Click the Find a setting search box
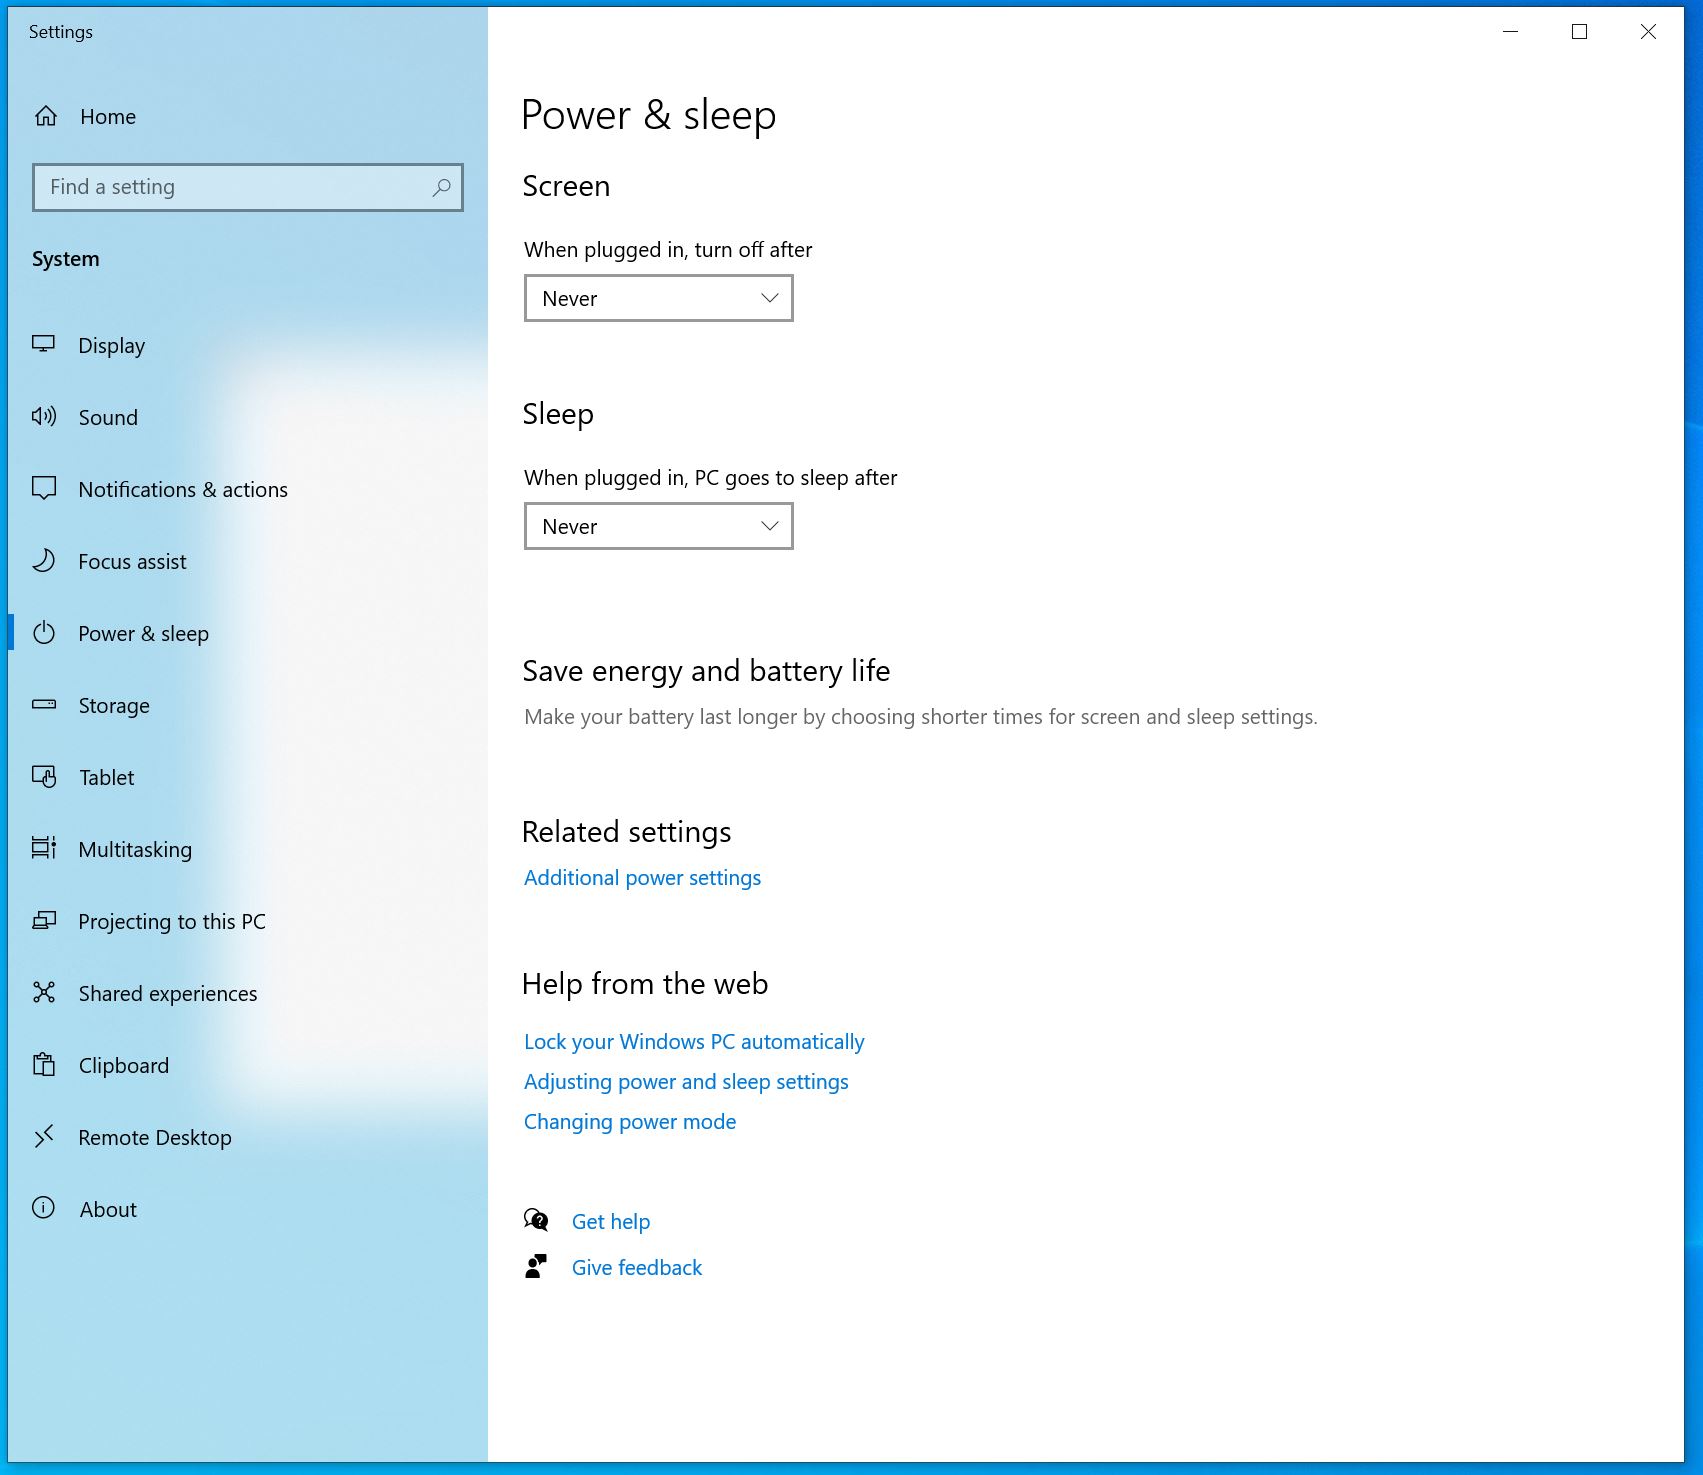Screen dimensions: 1703x1475 tap(248, 187)
